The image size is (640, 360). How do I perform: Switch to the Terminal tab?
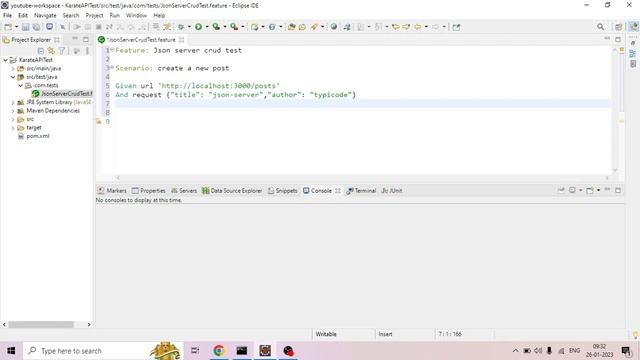tap(361, 191)
